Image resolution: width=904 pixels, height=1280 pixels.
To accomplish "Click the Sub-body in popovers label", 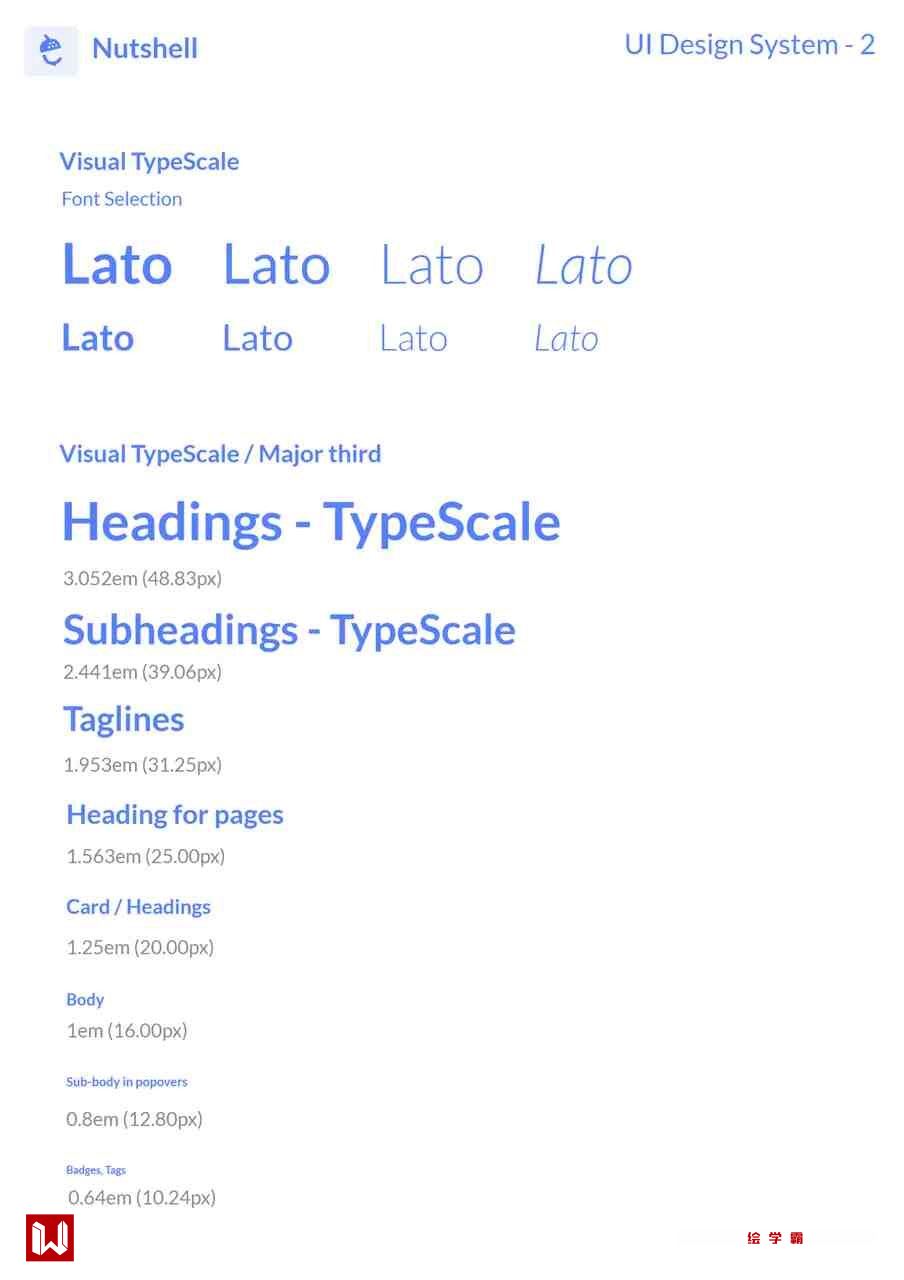I will 127,1082.
